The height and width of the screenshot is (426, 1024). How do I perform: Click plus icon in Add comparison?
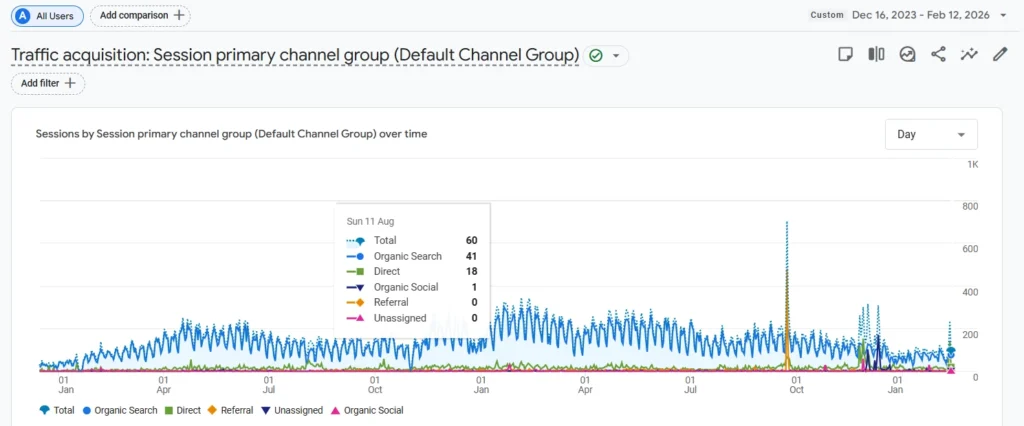coord(178,15)
